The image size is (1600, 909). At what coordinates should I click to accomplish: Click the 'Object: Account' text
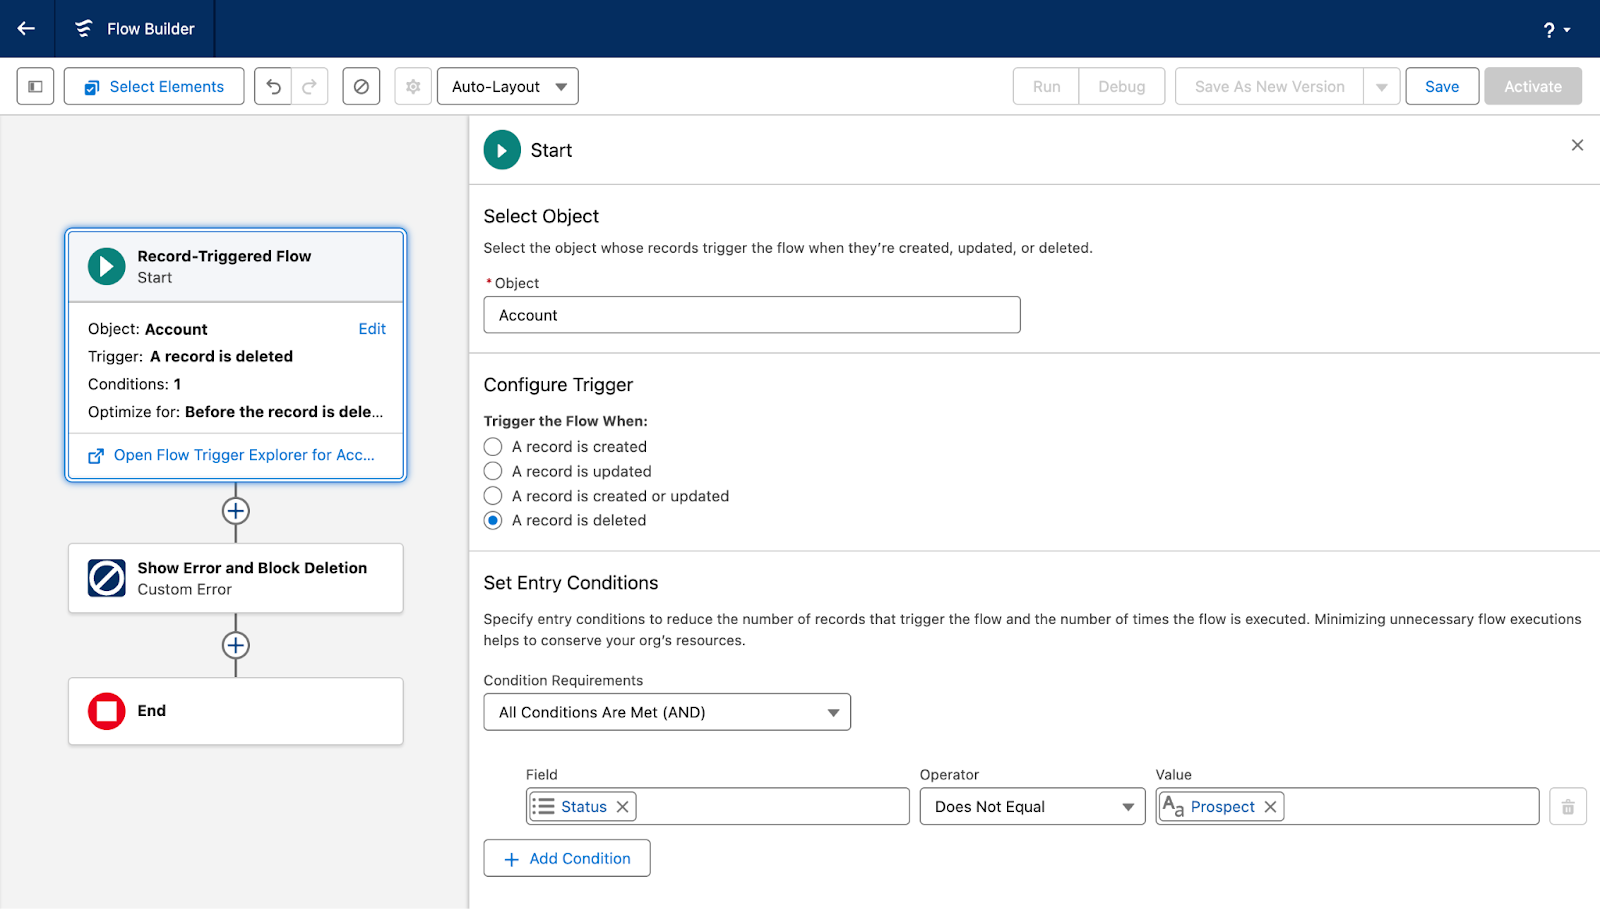click(x=148, y=329)
